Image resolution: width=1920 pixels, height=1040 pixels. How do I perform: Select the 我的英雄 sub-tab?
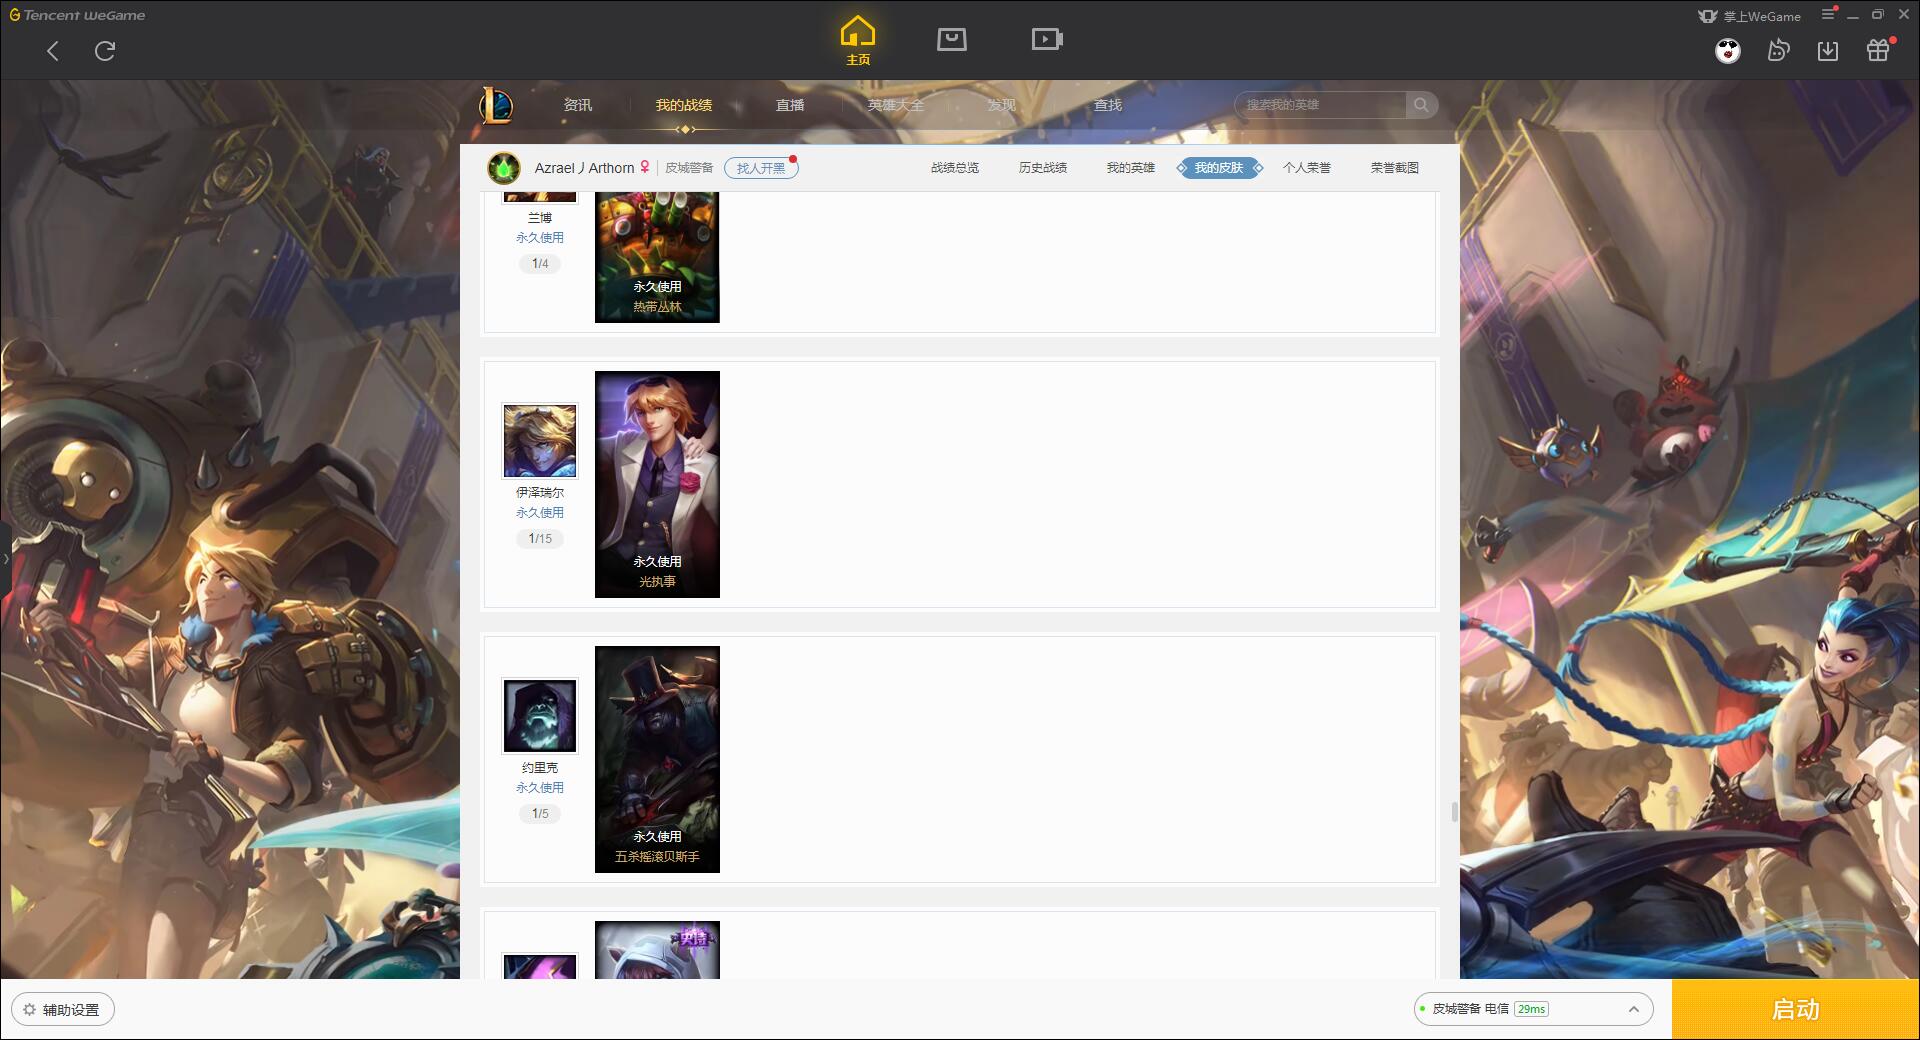click(1131, 168)
